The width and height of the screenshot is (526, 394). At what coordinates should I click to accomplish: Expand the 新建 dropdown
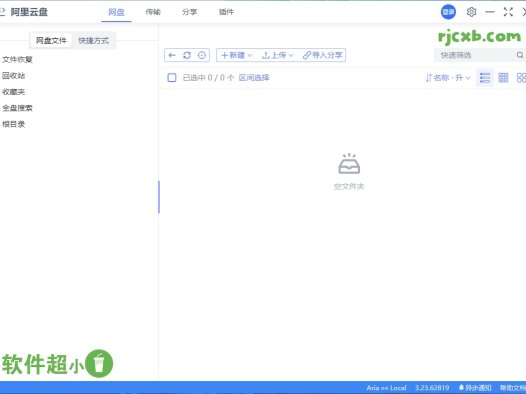tap(236, 55)
